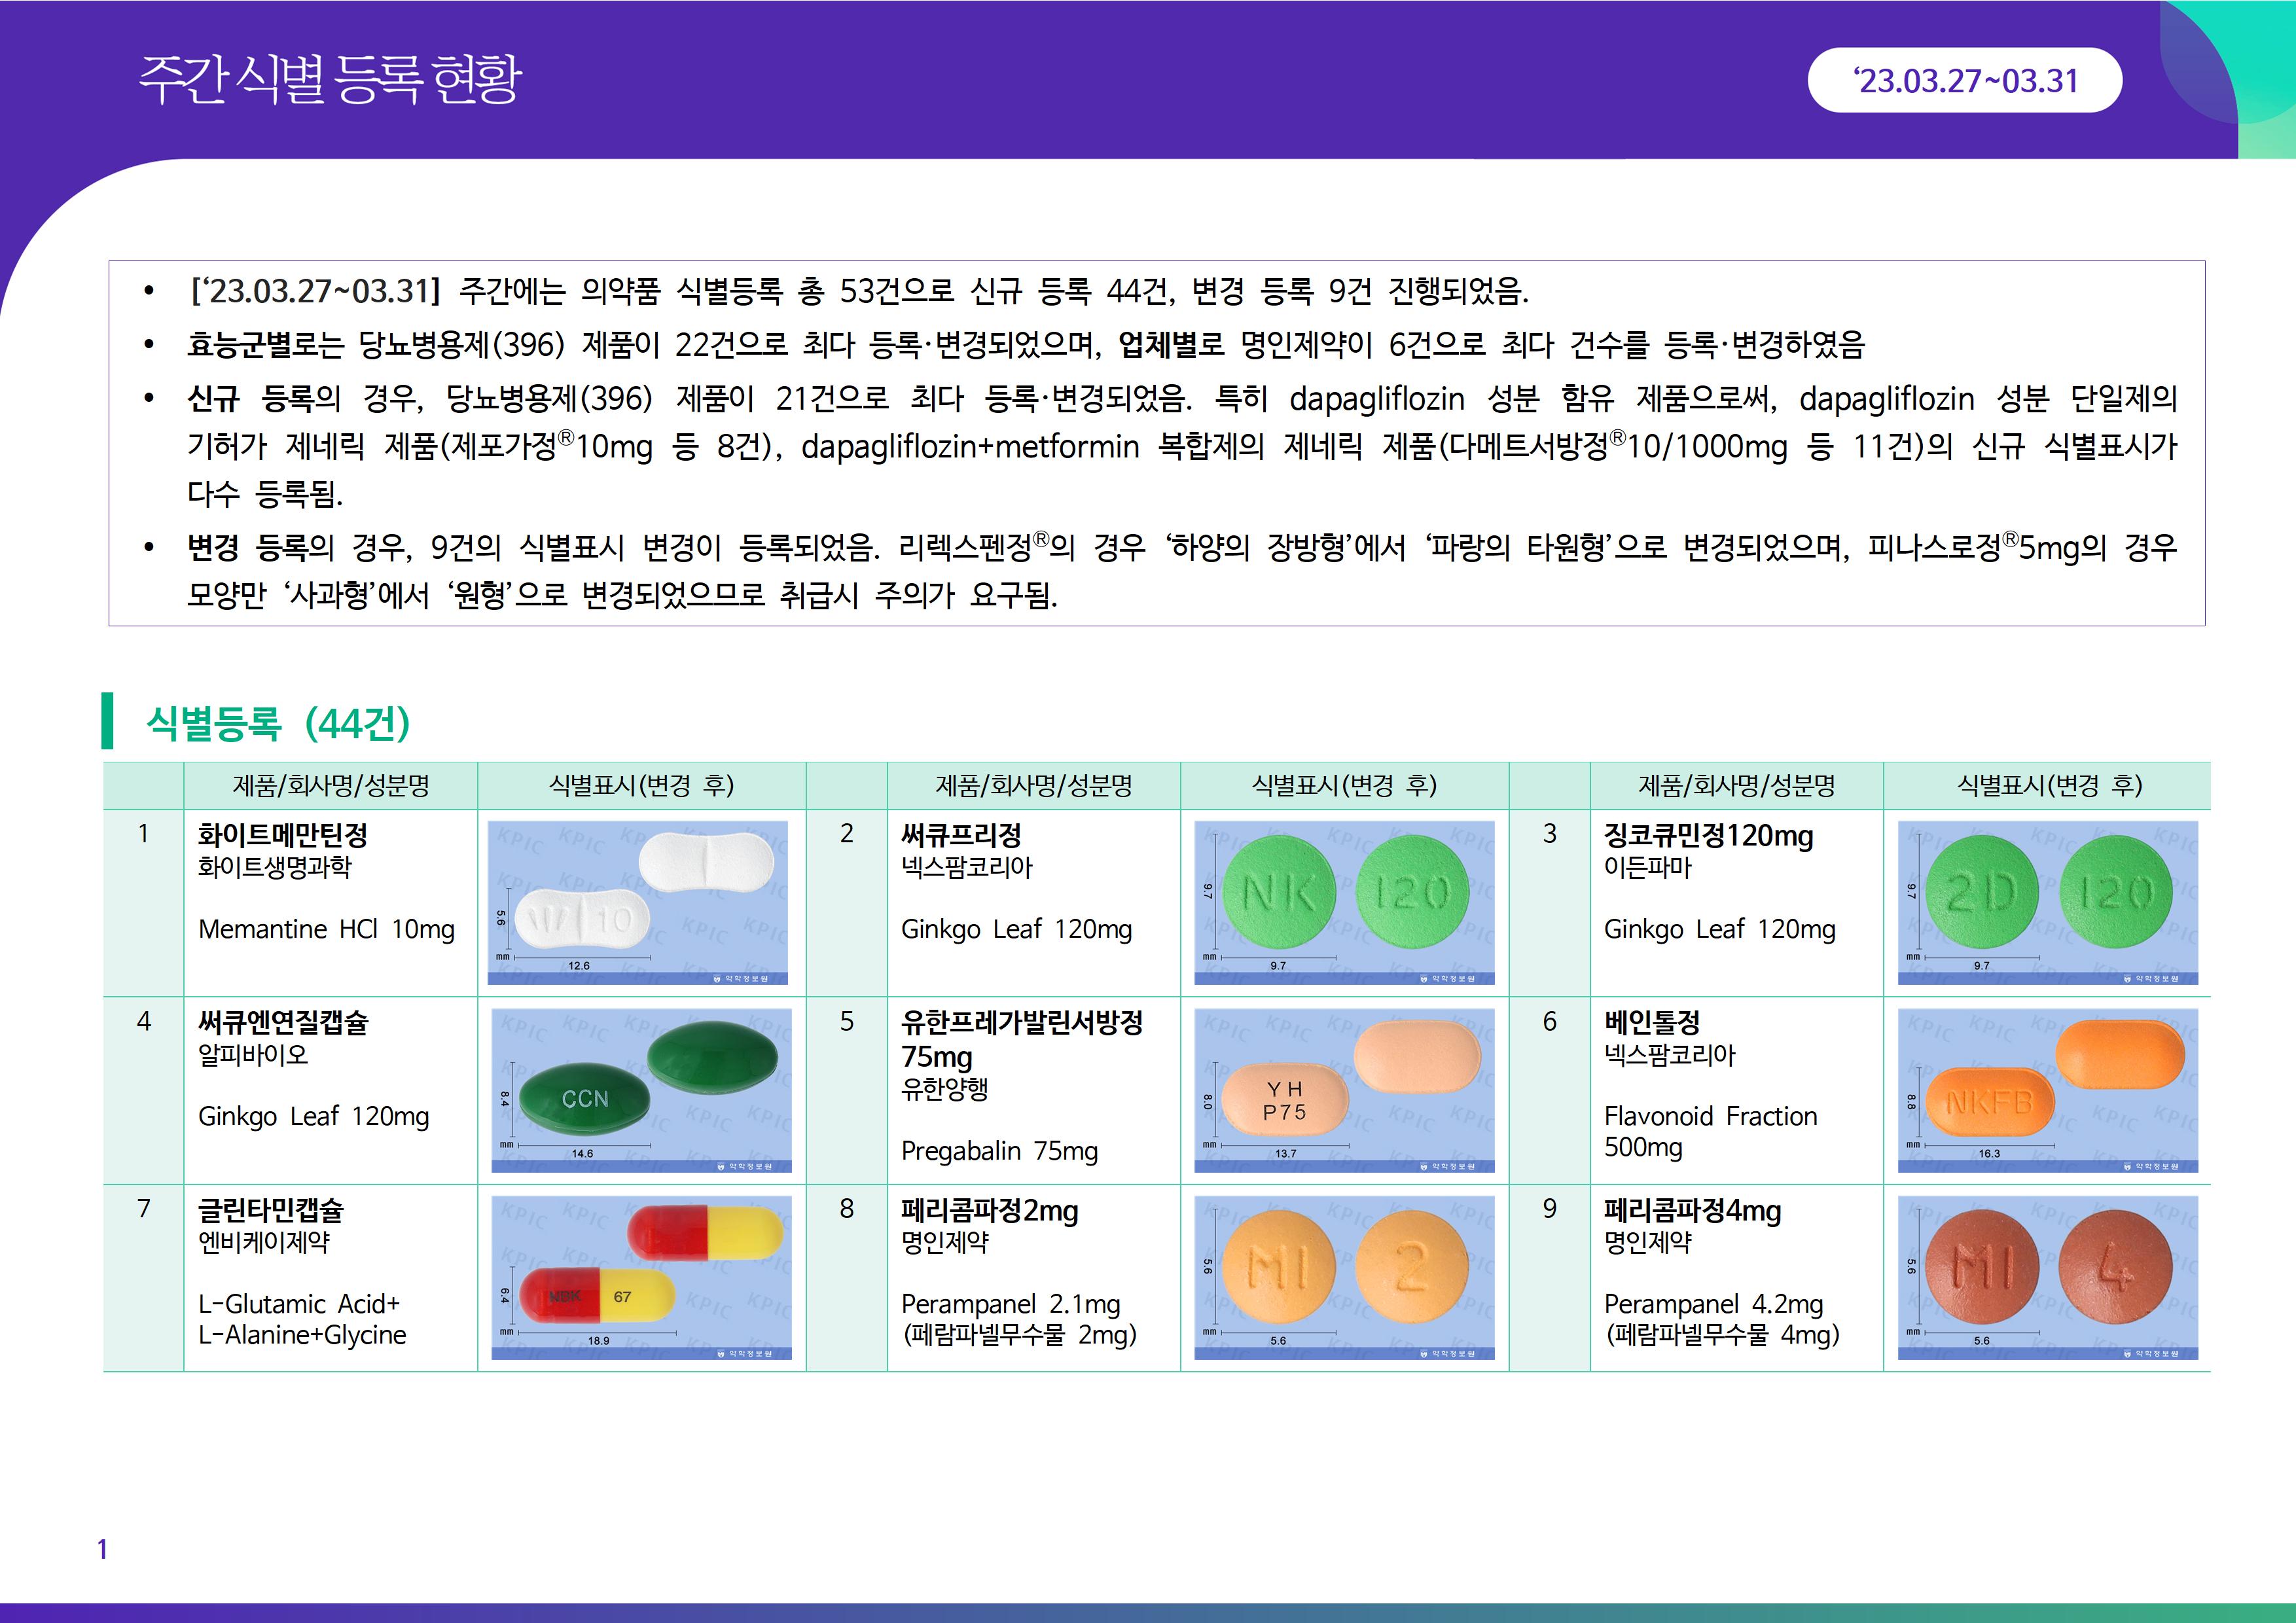Click the white Memantine pill image
2296x1623 pixels.
638,902
